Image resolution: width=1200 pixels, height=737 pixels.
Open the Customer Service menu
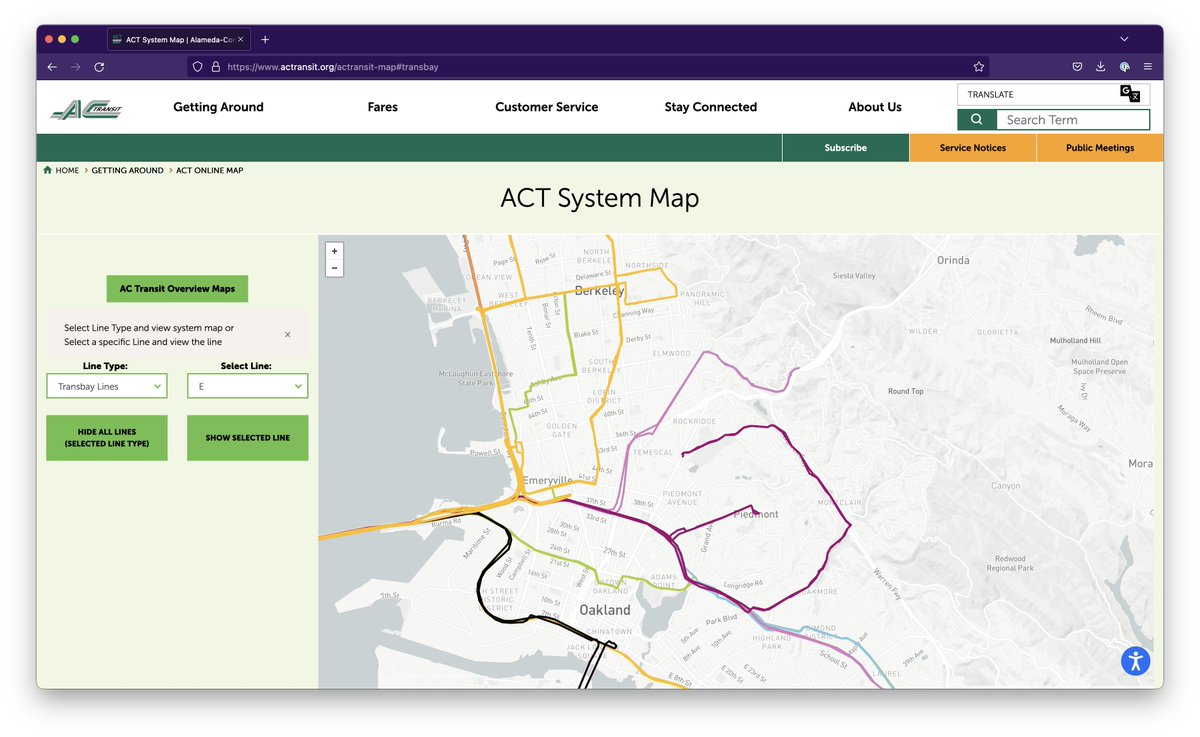click(x=547, y=107)
